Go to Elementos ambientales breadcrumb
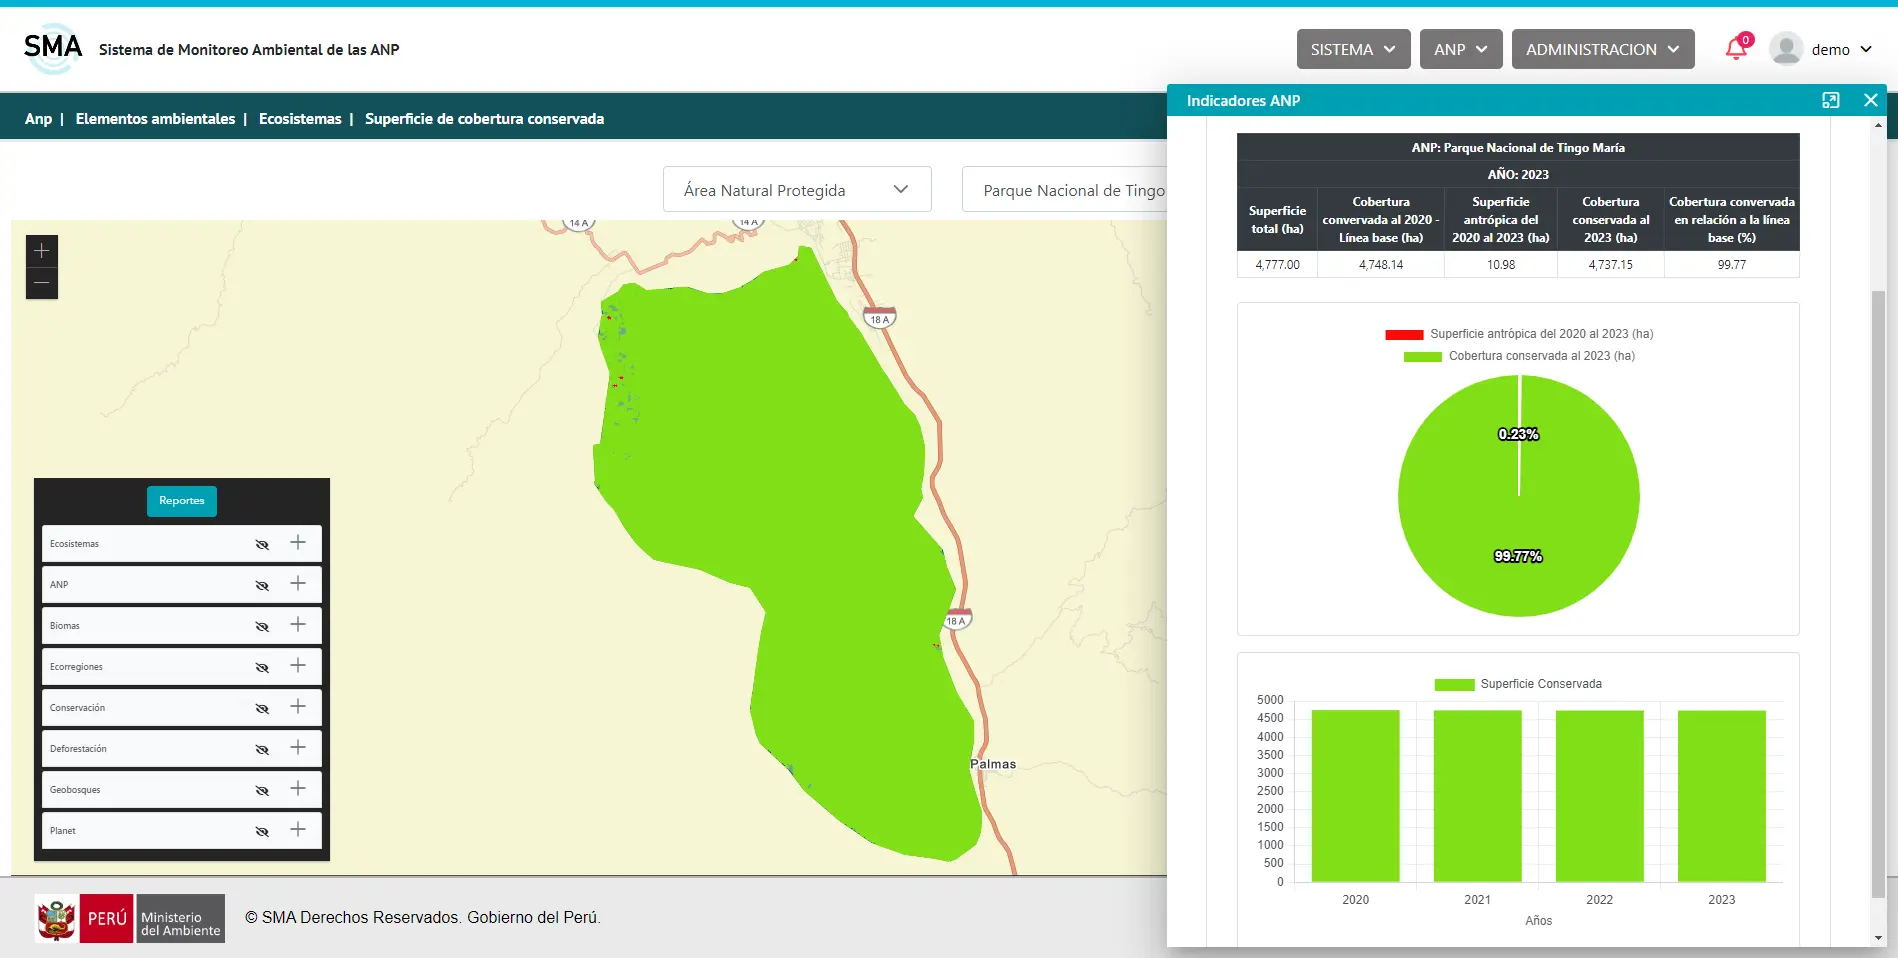This screenshot has height=958, width=1898. point(155,118)
